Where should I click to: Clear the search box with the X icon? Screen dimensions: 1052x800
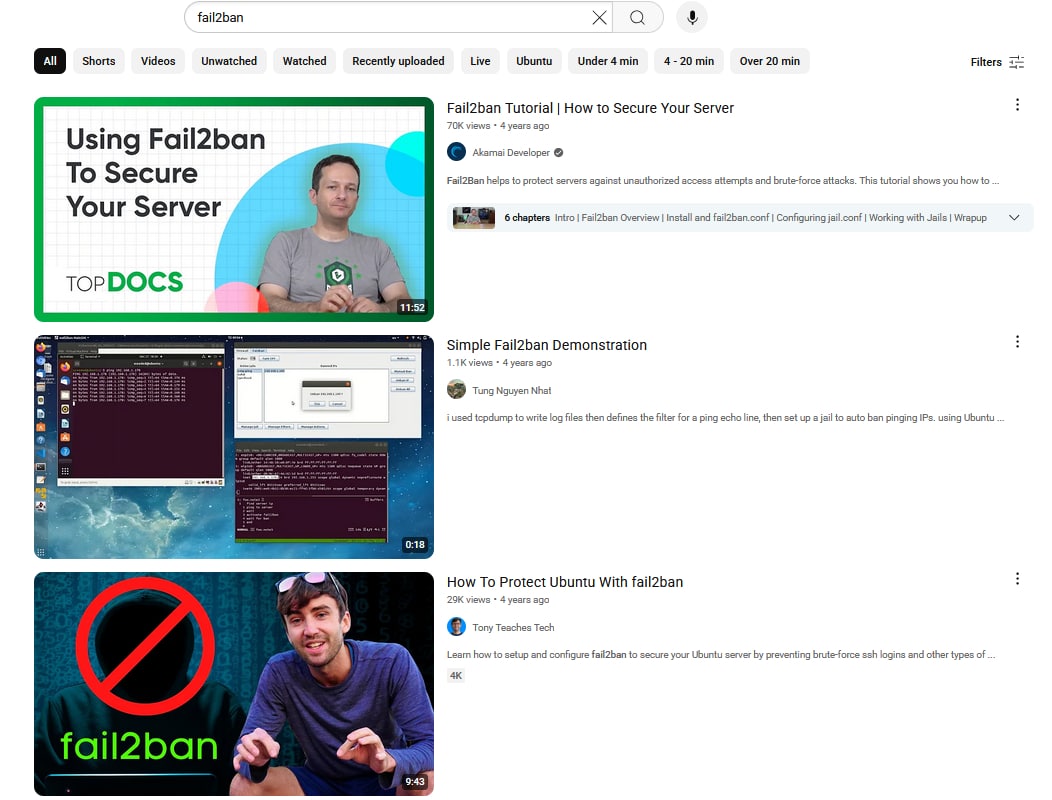(599, 17)
